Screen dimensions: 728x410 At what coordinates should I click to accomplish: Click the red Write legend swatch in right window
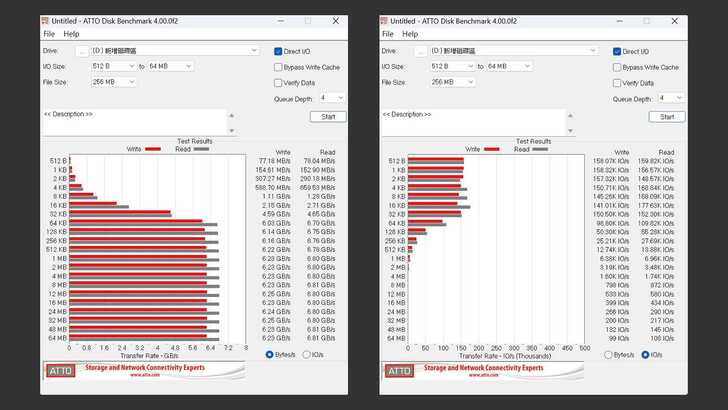click(x=492, y=149)
